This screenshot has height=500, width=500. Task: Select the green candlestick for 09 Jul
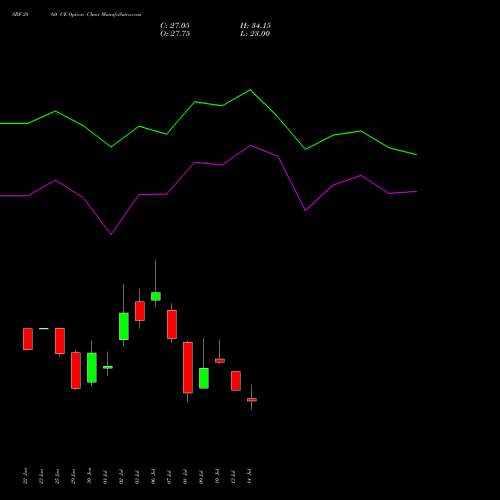point(204,378)
